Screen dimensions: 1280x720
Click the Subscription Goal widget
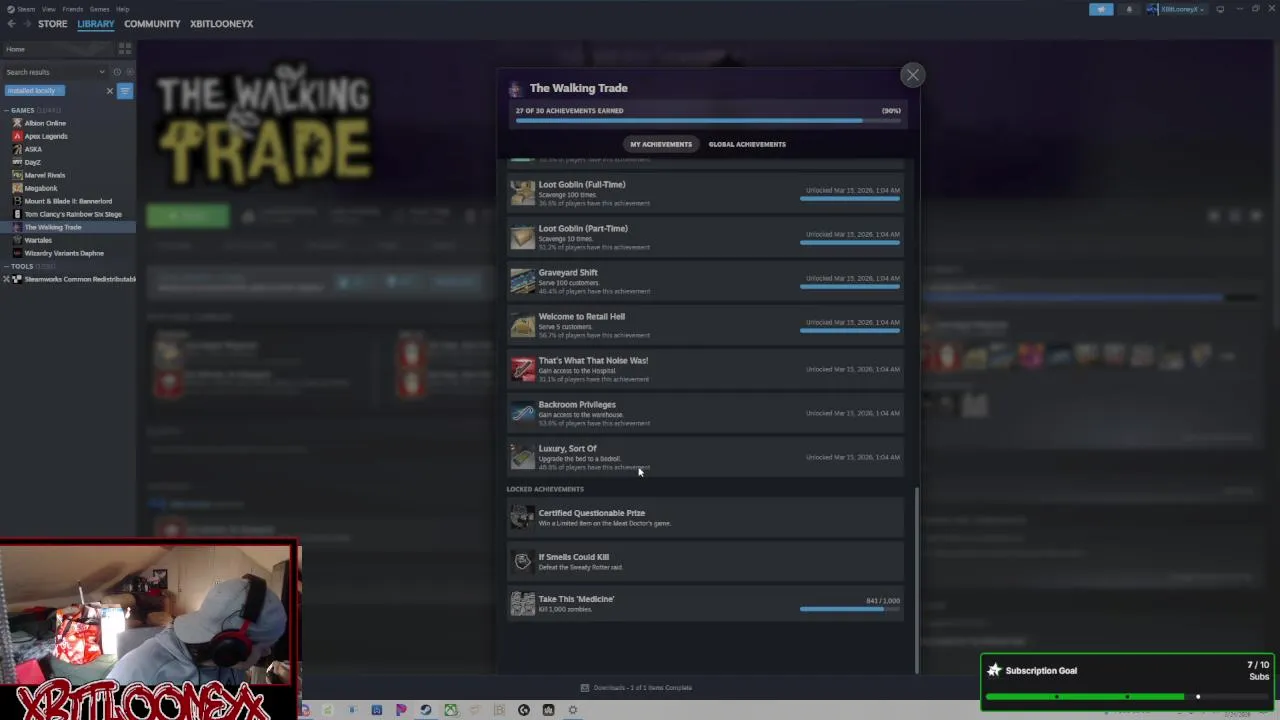[x=1128, y=682]
